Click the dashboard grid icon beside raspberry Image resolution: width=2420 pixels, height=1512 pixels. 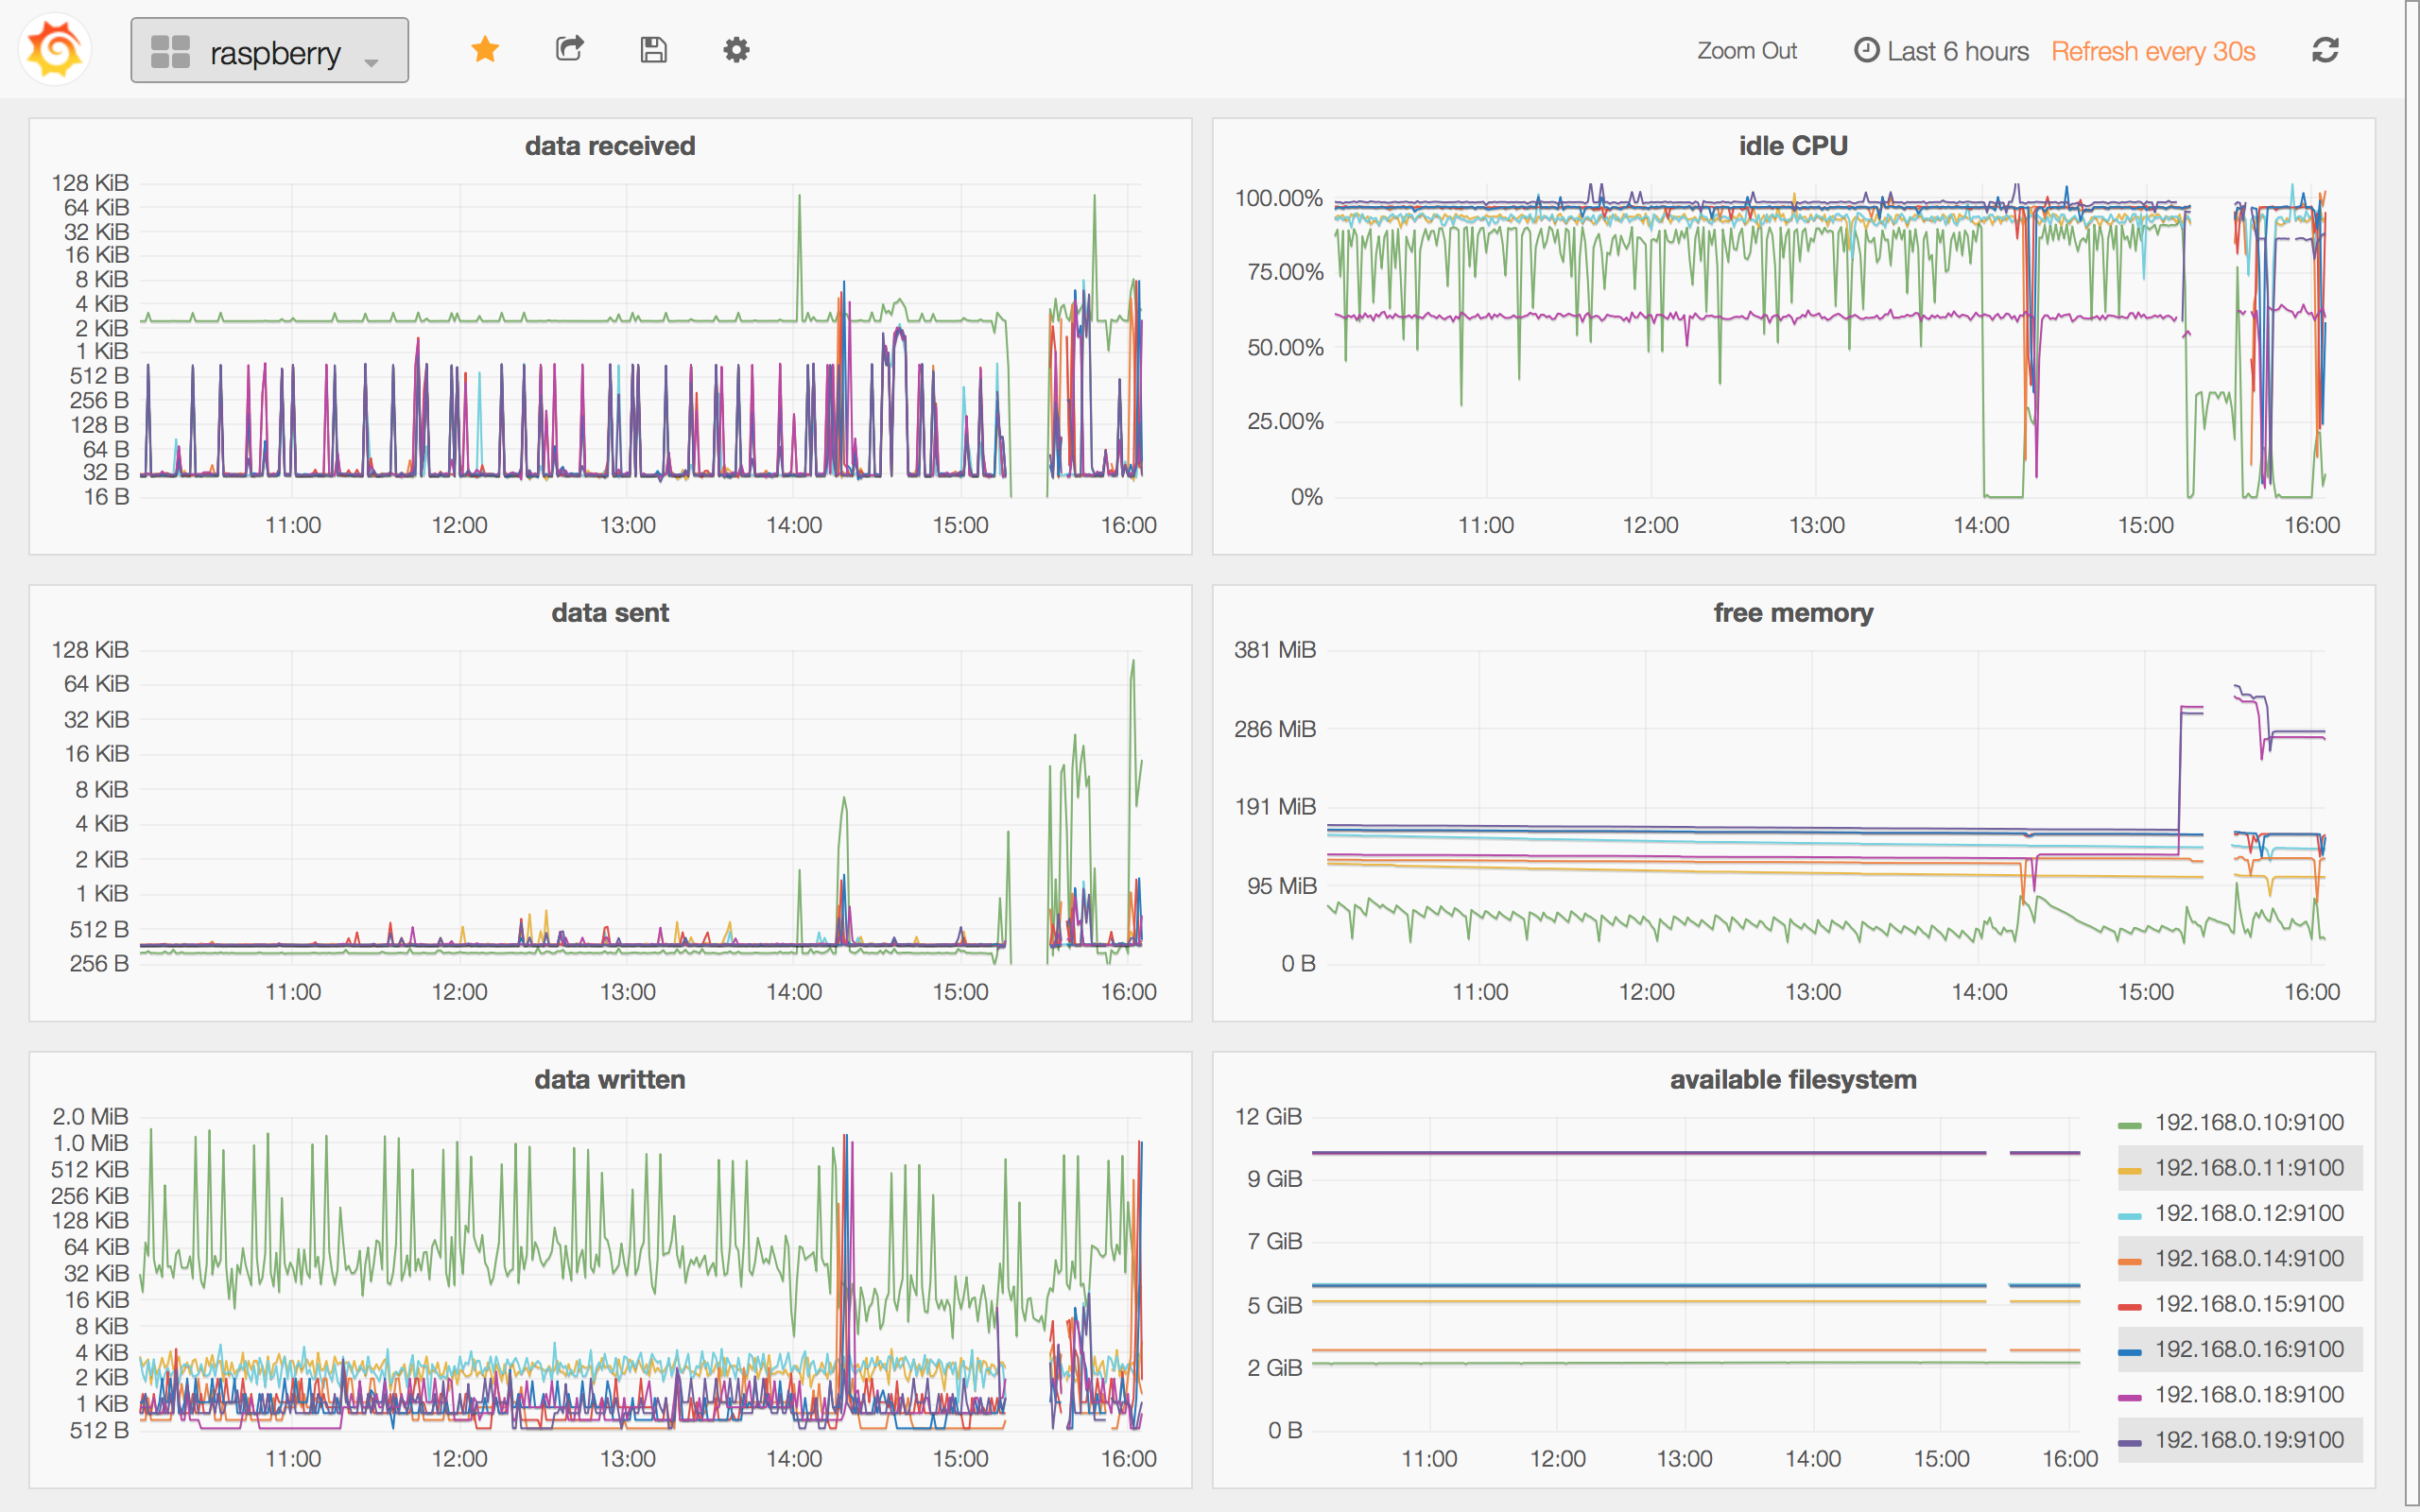pyautogui.click(x=170, y=51)
